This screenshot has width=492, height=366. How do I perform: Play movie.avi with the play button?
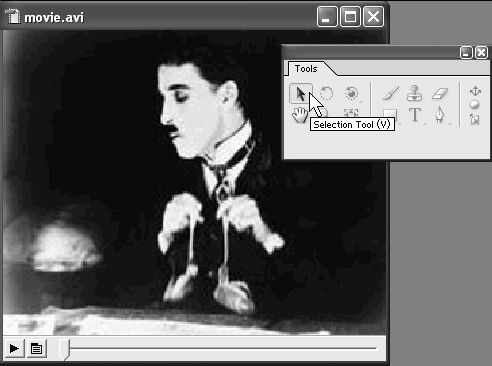coord(14,349)
